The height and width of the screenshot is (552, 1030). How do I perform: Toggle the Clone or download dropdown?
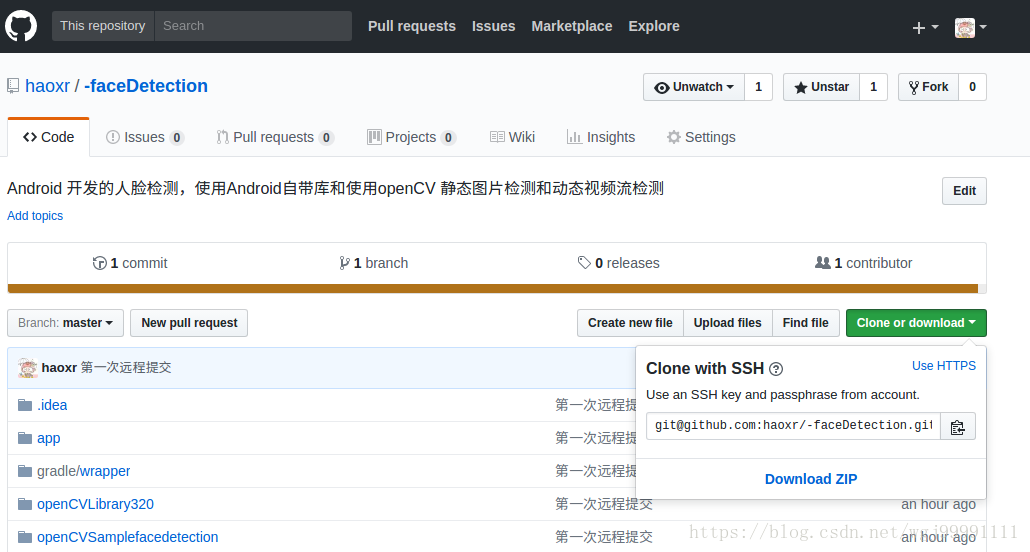(x=916, y=323)
